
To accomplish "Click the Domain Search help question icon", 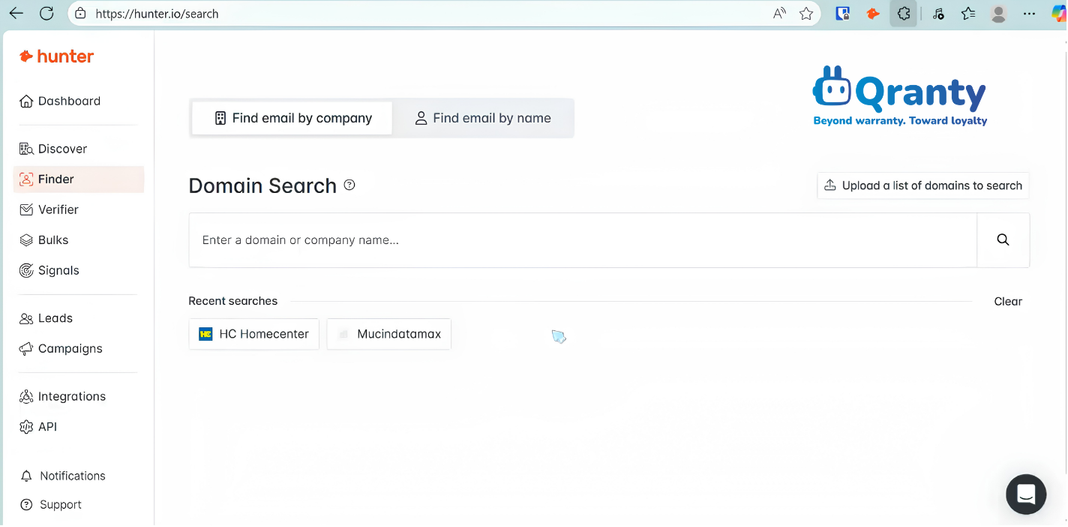I will click(x=349, y=185).
